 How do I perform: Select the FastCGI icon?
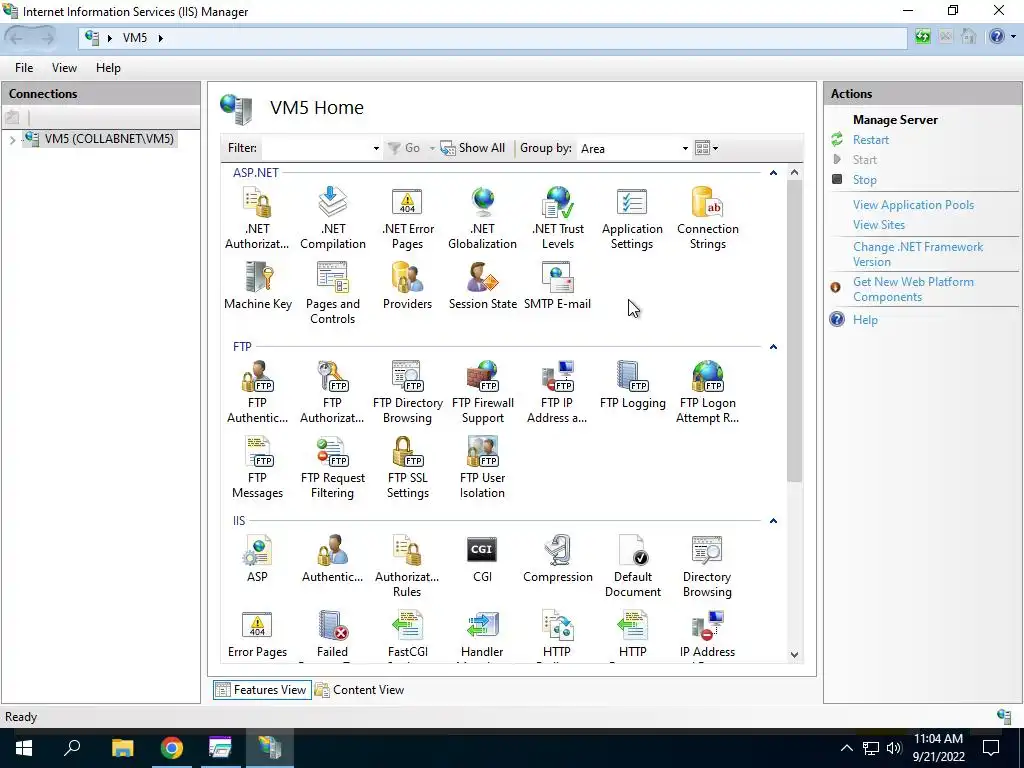click(x=408, y=634)
